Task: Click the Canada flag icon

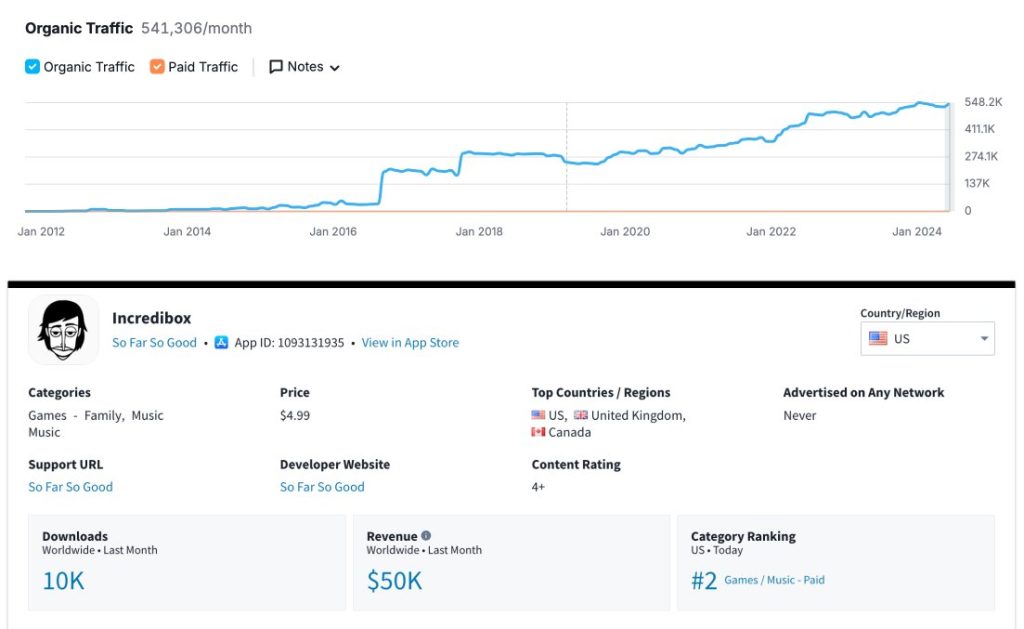Action: tap(538, 433)
